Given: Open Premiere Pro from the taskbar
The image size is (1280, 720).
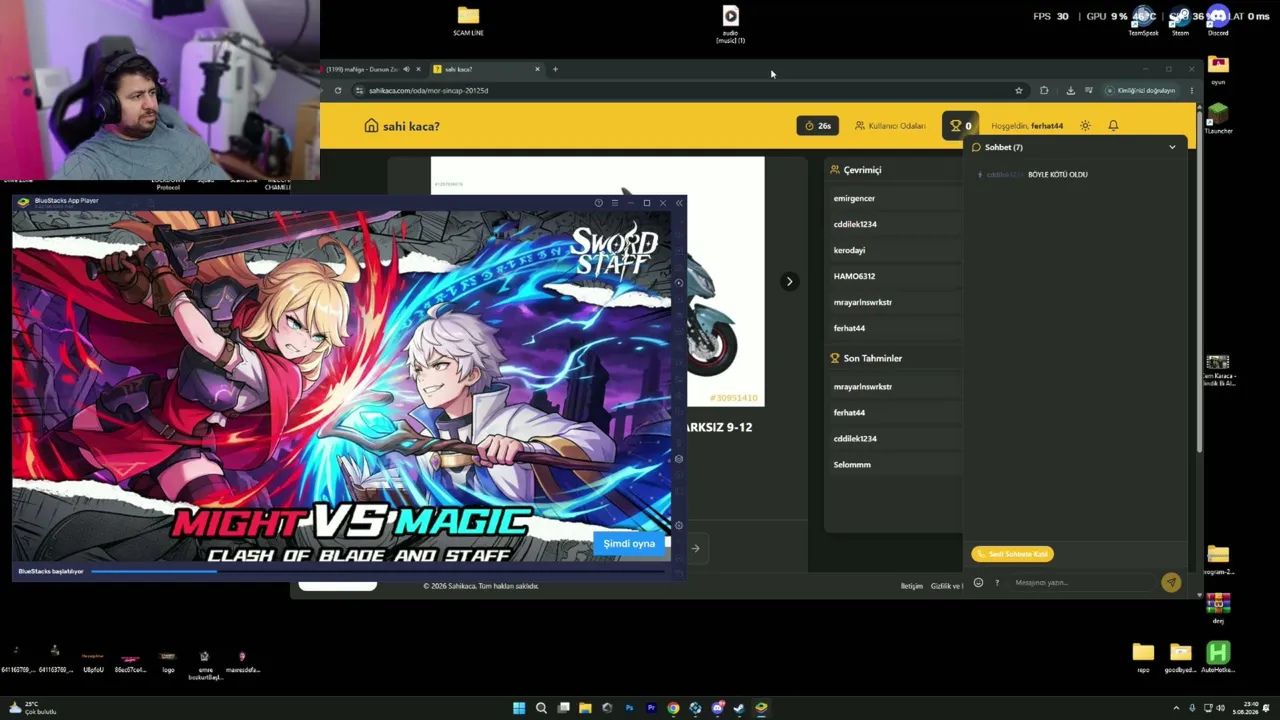Looking at the screenshot, I should (x=651, y=708).
